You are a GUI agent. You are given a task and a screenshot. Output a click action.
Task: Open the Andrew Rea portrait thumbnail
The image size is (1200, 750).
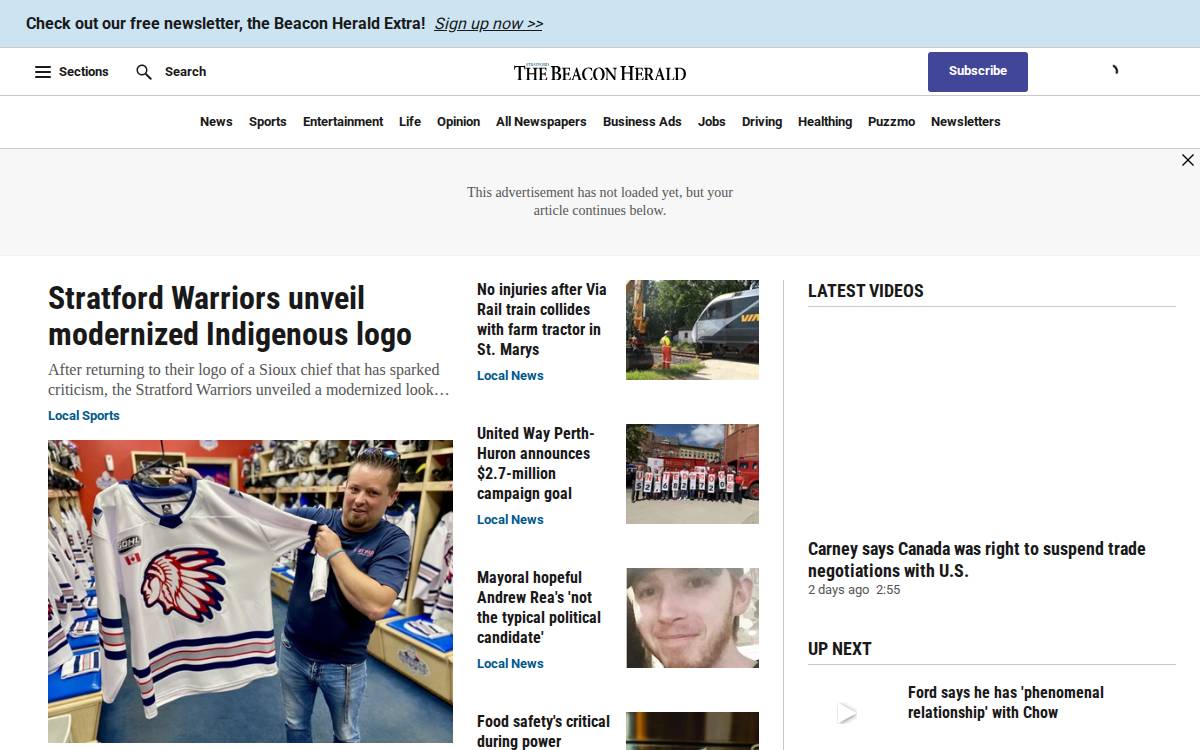coord(692,618)
